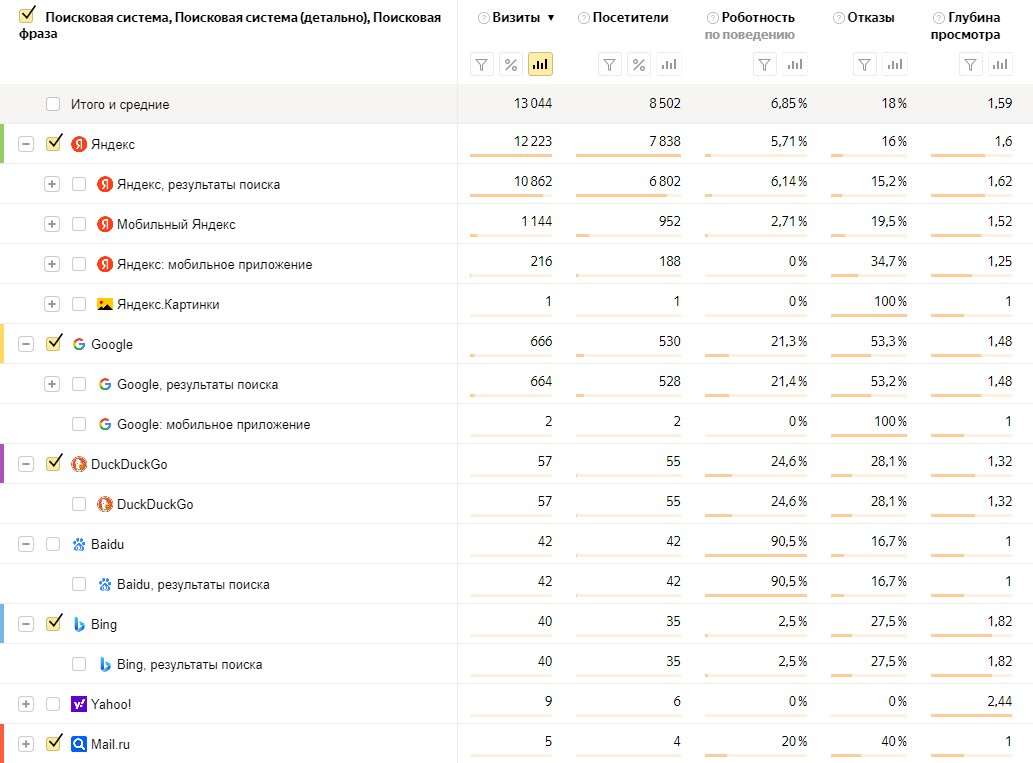
Task: Click filter icon under Визиты column
Action: 482,65
